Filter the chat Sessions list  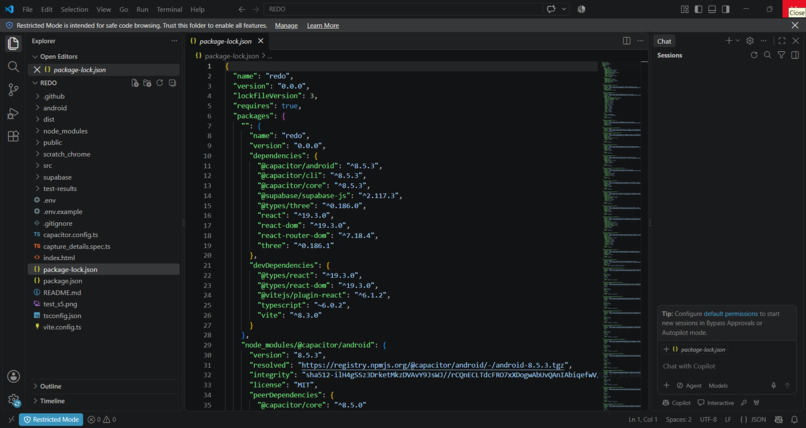(781, 55)
